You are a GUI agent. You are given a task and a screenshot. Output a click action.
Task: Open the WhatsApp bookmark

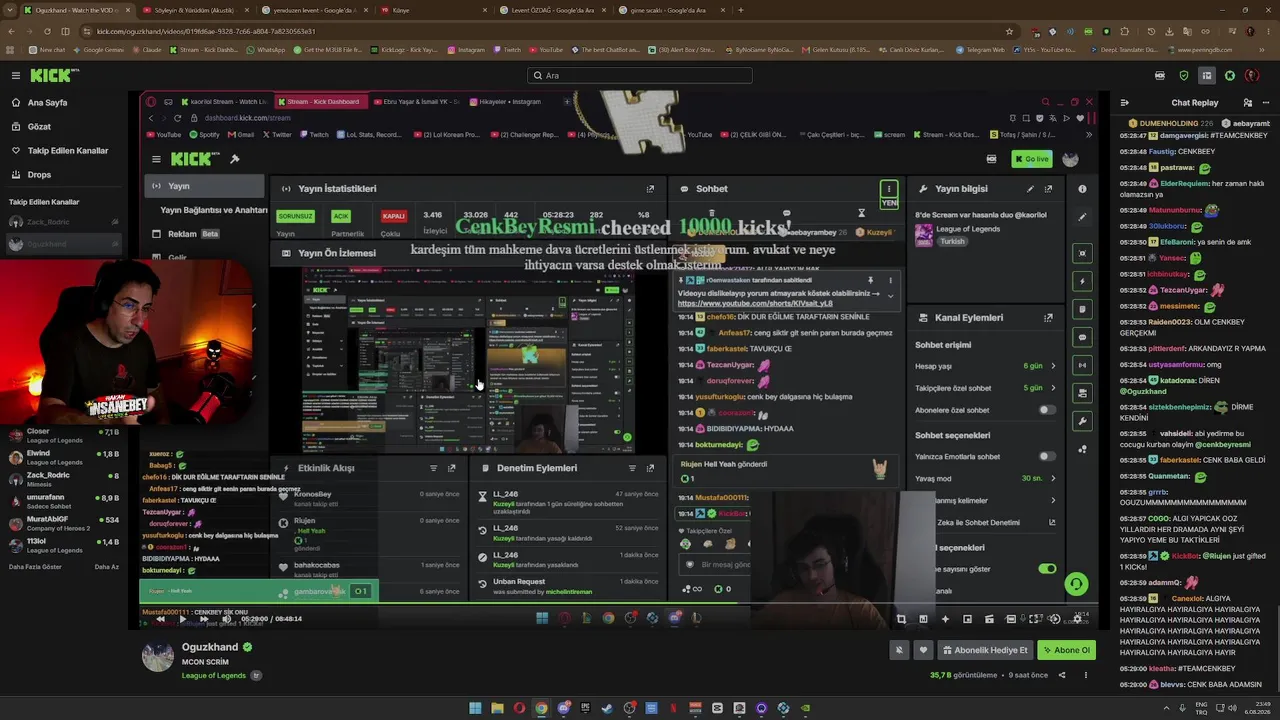265,50
